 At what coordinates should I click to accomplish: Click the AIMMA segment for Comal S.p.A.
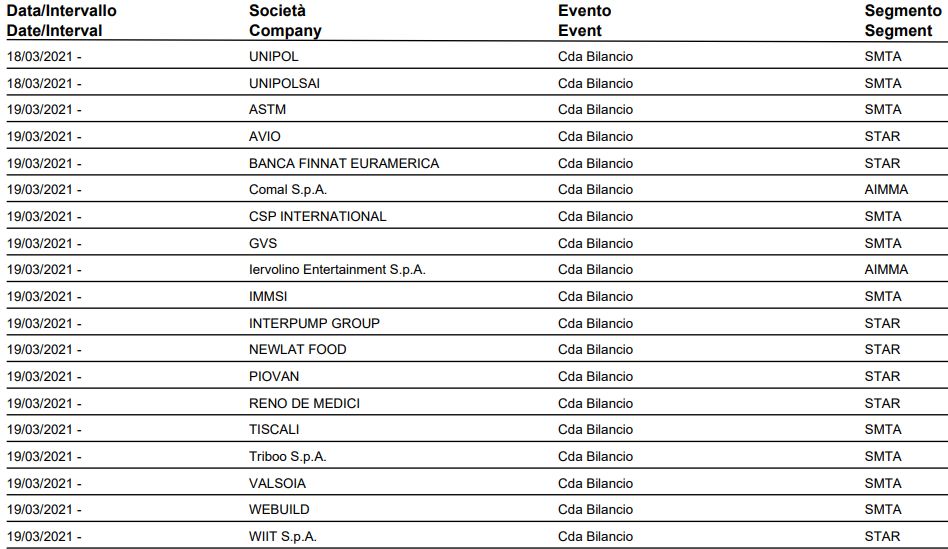pyautogui.click(x=886, y=190)
